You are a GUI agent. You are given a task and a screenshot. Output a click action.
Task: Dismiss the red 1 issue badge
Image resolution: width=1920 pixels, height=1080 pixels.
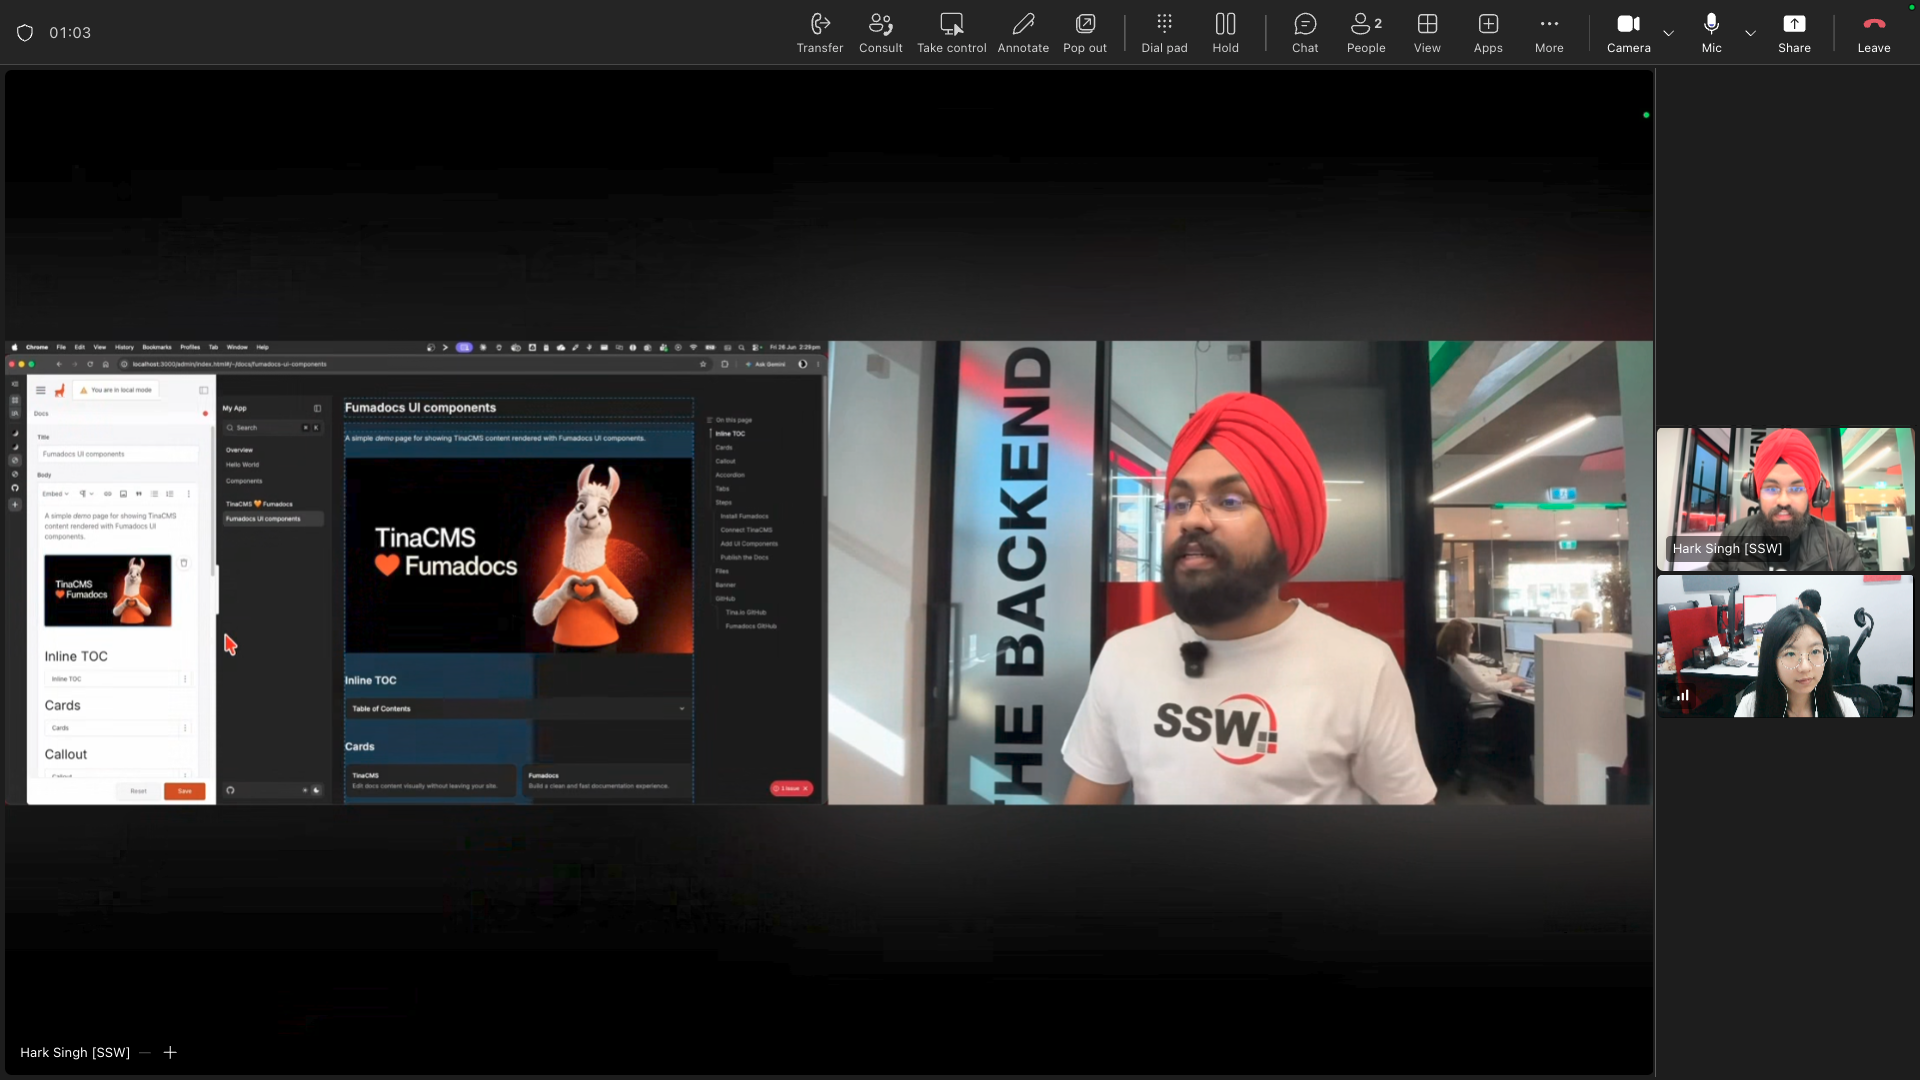tap(805, 789)
